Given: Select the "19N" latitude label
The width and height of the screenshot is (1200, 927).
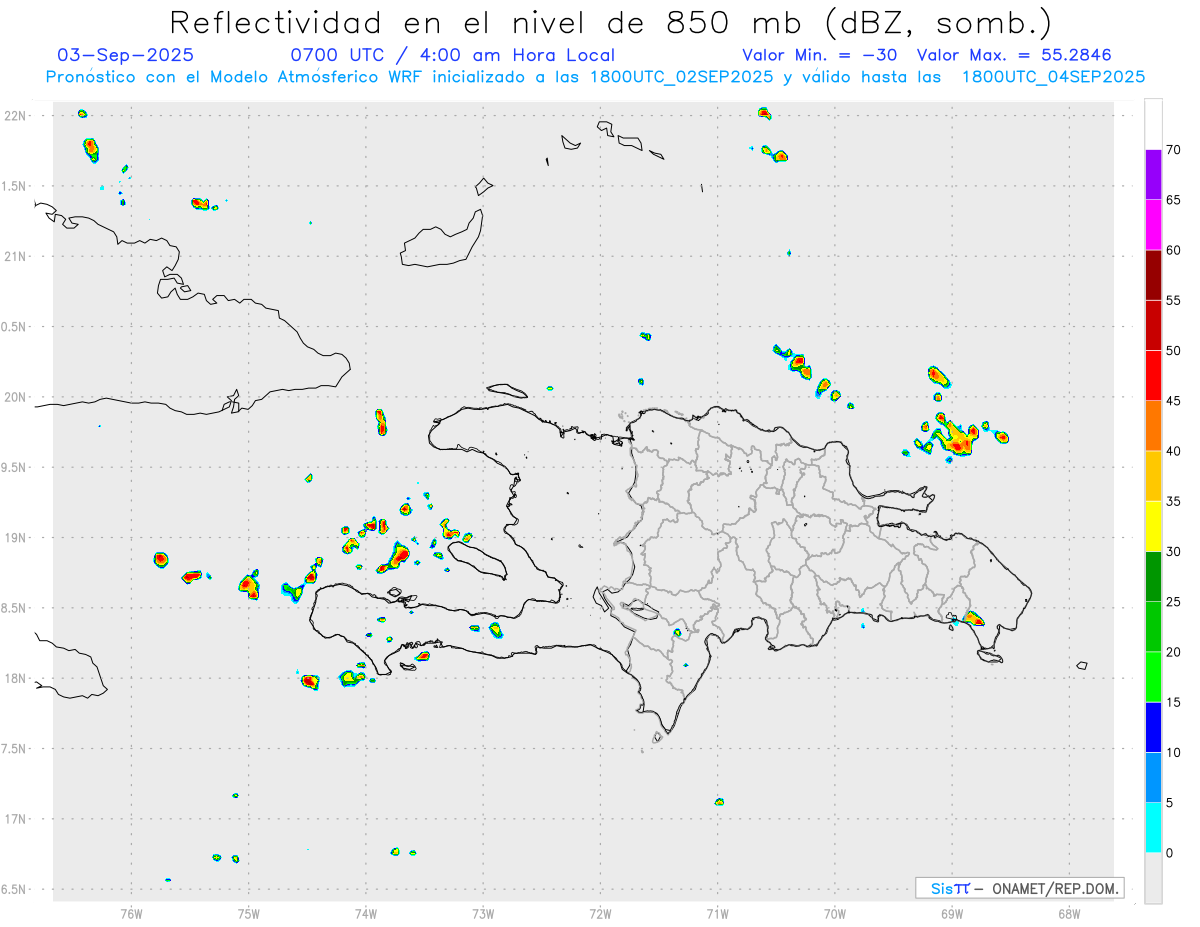Looking at the screenshot, I should (x=17, y=537).
